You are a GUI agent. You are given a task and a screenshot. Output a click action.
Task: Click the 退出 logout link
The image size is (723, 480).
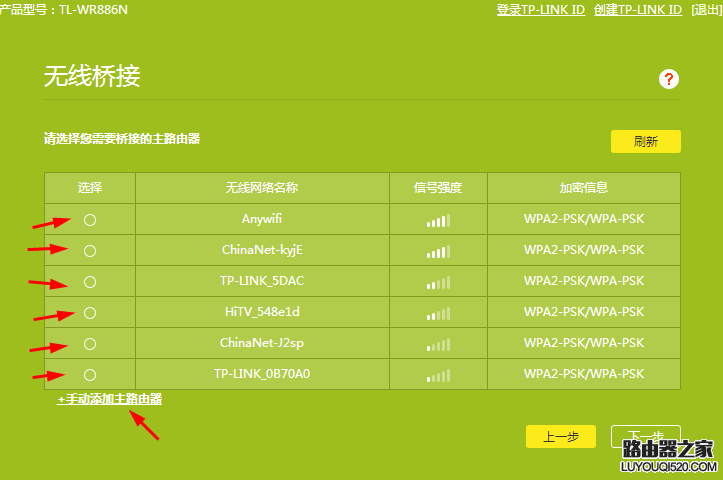pyautogui.click(x=706, y=9)
